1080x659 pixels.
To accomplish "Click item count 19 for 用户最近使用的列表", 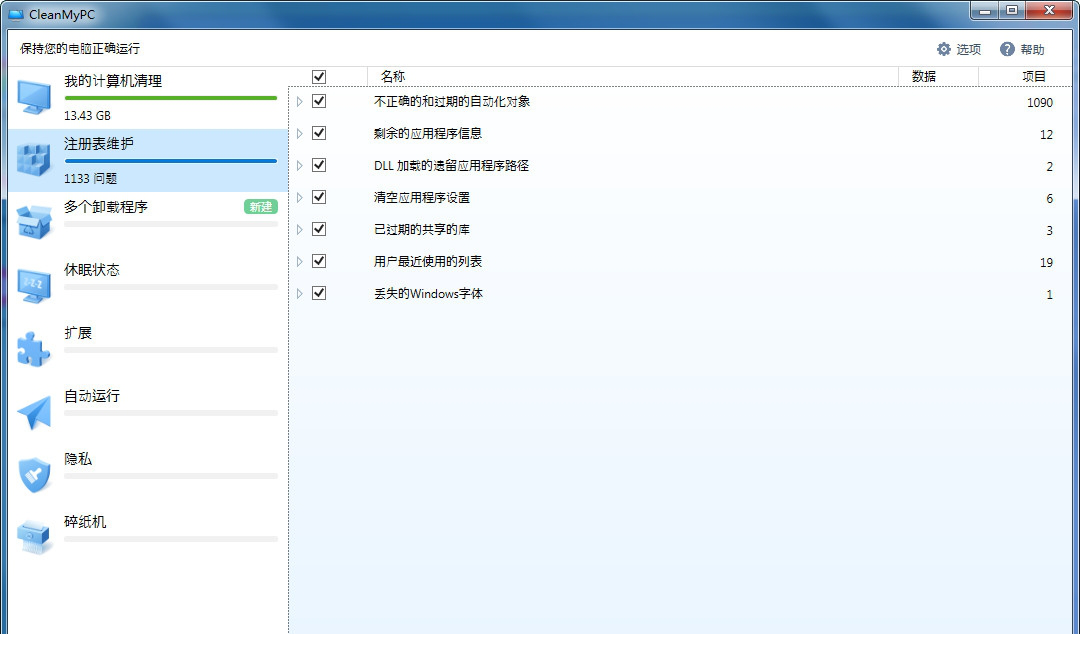I will [x=1046, y=262].
